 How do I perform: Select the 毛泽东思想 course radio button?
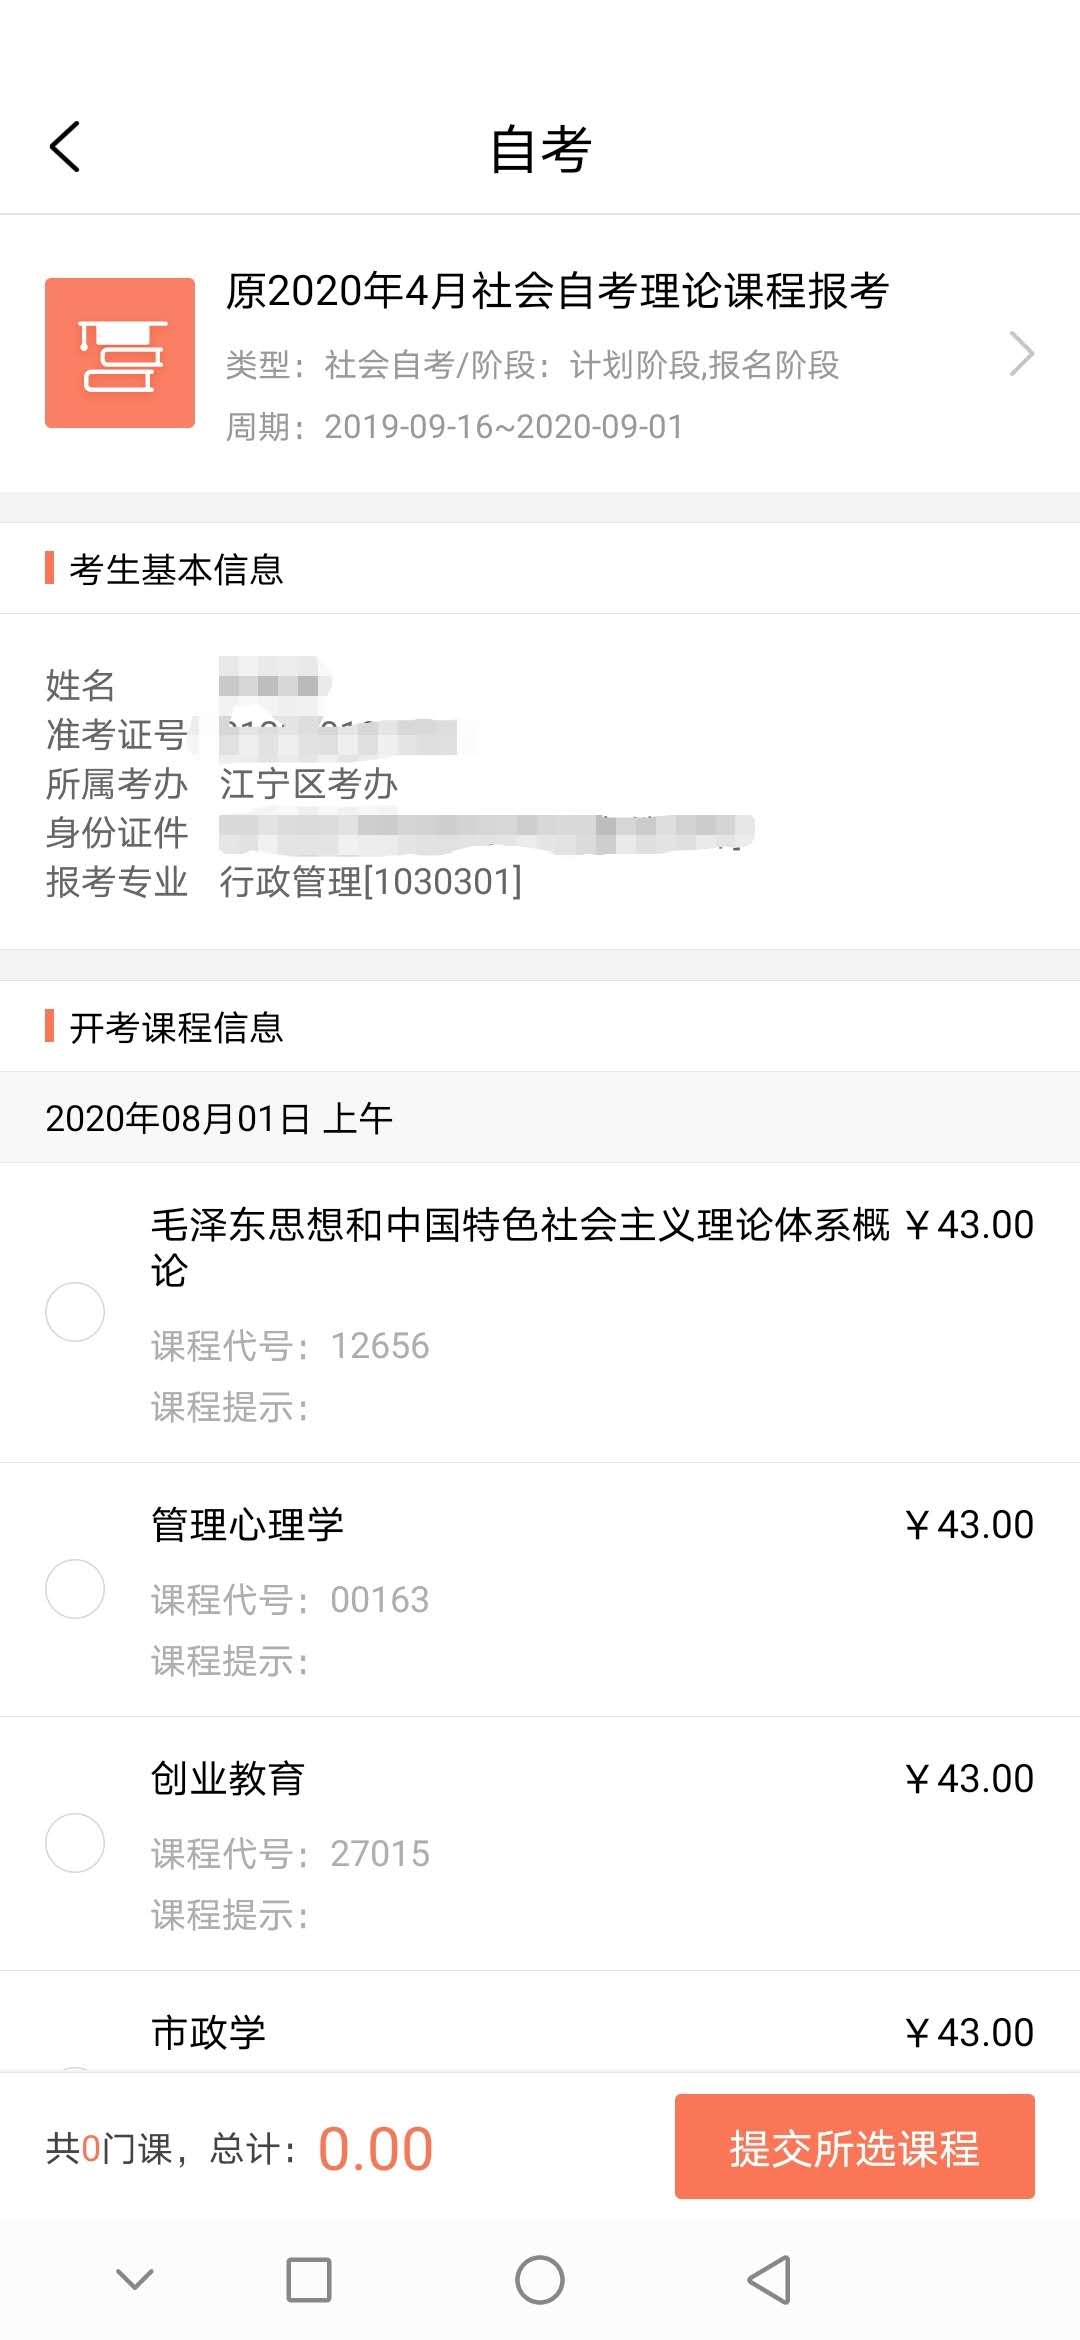(75, 1311)
